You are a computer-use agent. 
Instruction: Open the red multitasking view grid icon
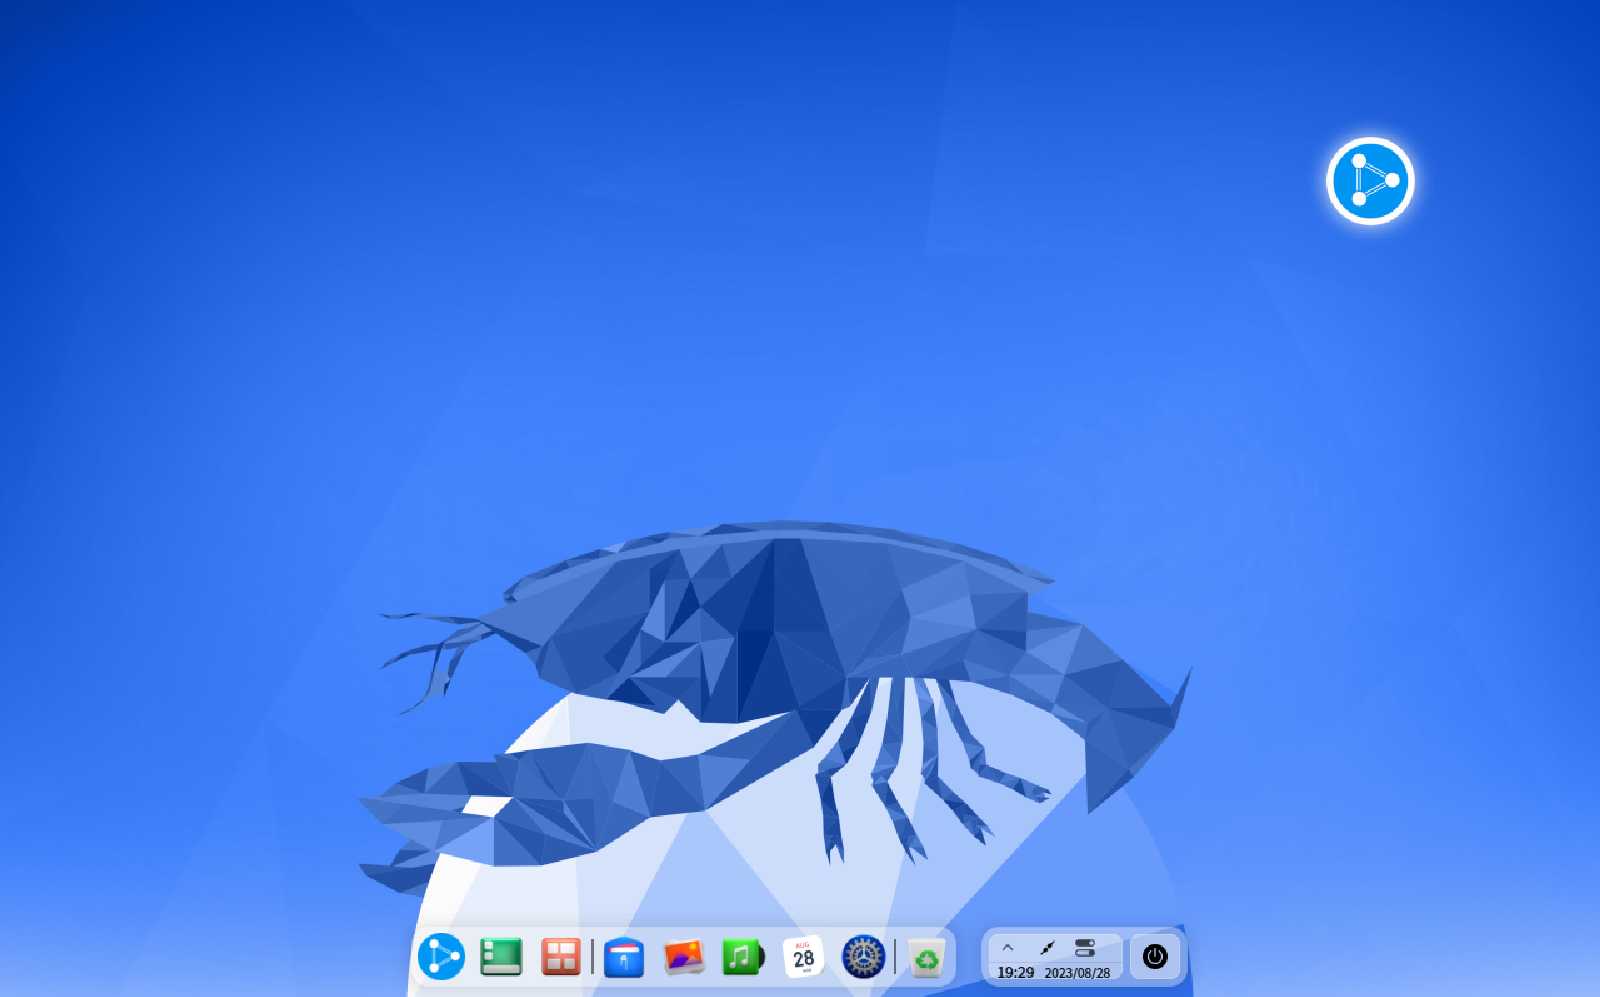[561, 957]
